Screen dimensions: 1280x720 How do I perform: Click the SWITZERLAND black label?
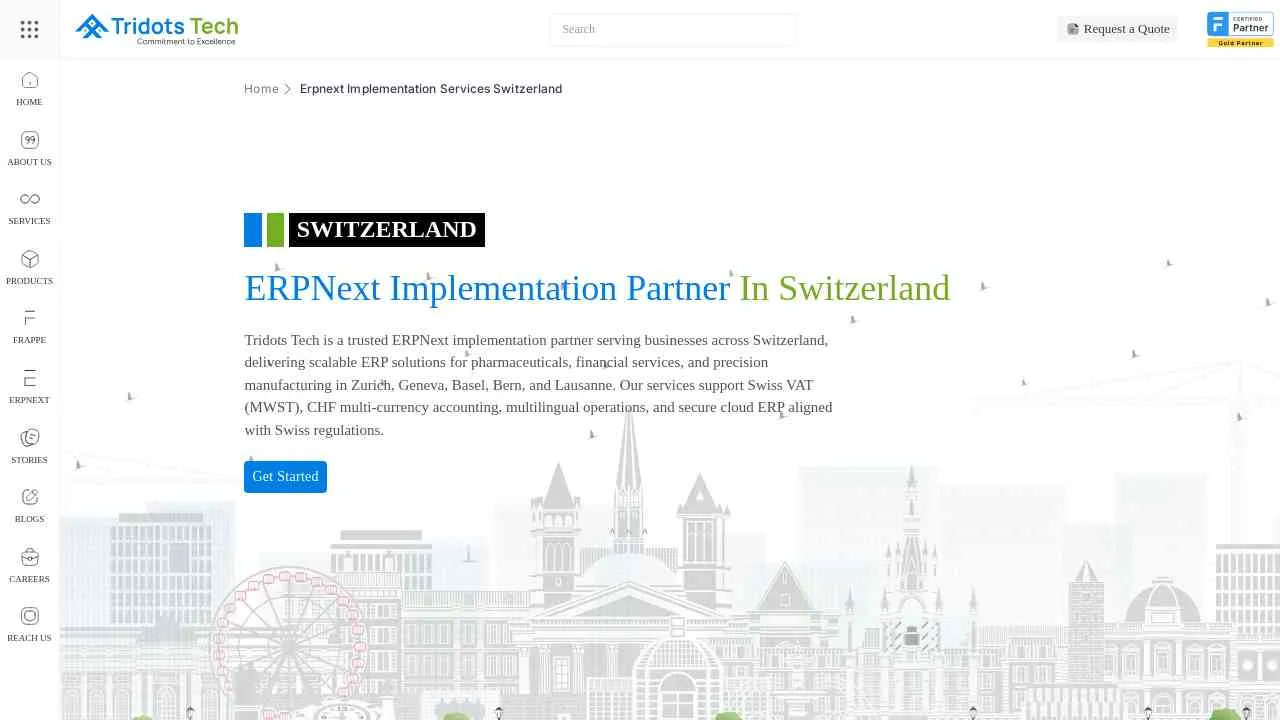click(x=387, y=230)
